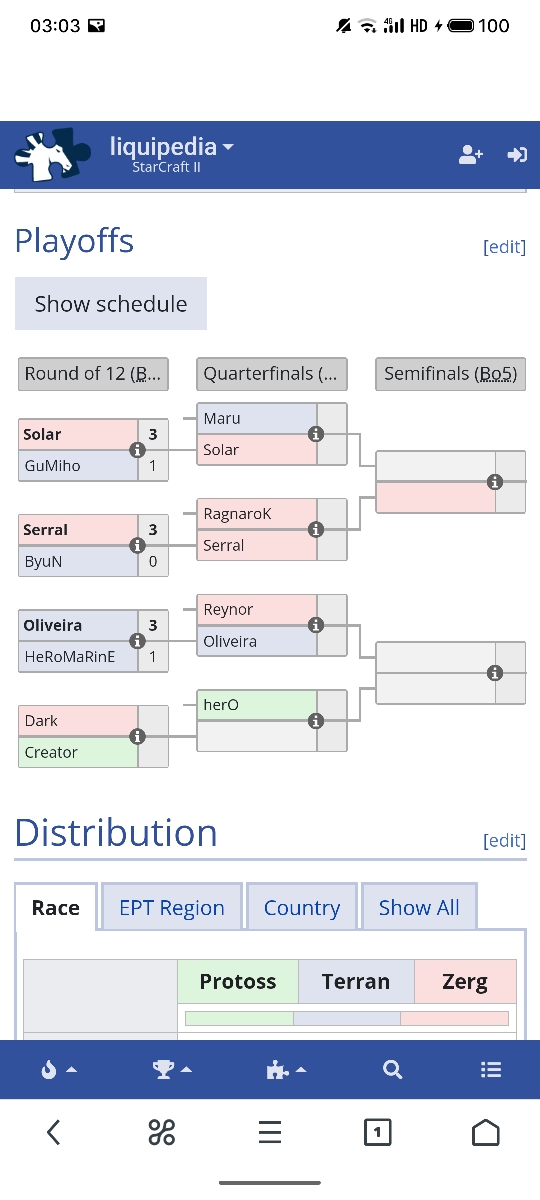Open the table of contents list icon
This screenshot has height=1200, width=540.
[x=491, y=1069]
